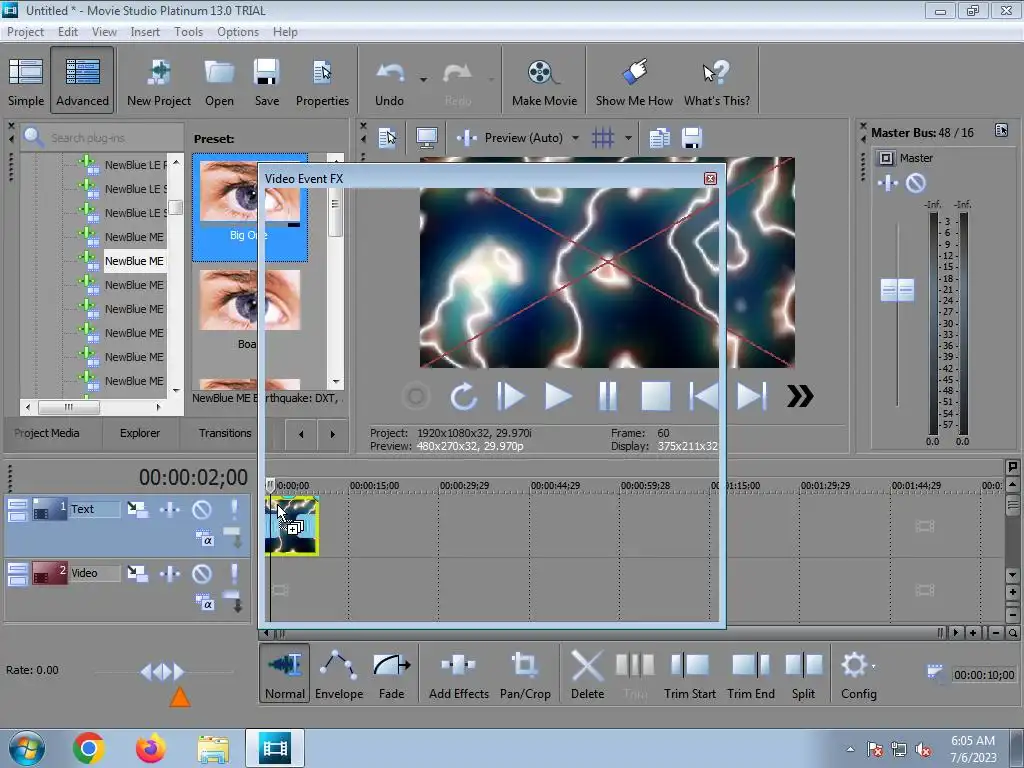Screen dimensions: 1024x768
Task: Close the Video Event FX window
Action: point(711,178)
